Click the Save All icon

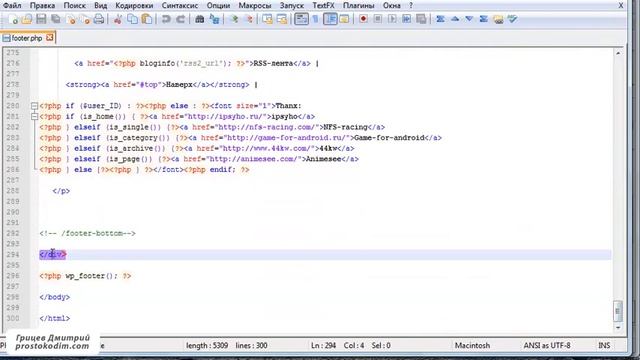click(56, 19)
